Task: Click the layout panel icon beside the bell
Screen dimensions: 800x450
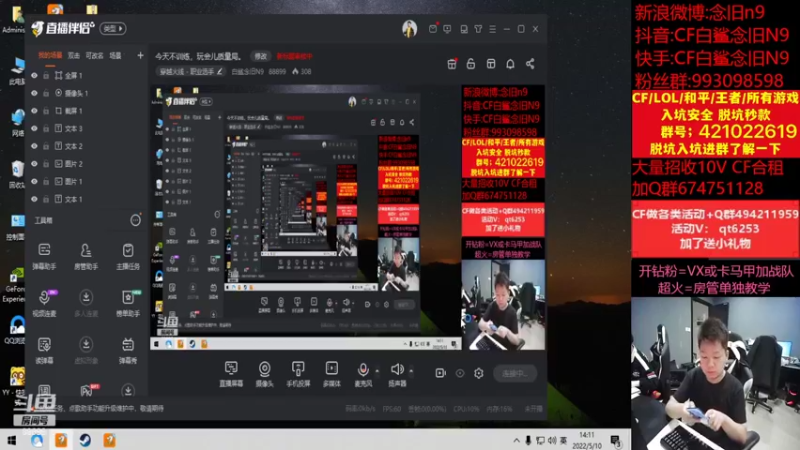Action: click(x=491, y=64)
